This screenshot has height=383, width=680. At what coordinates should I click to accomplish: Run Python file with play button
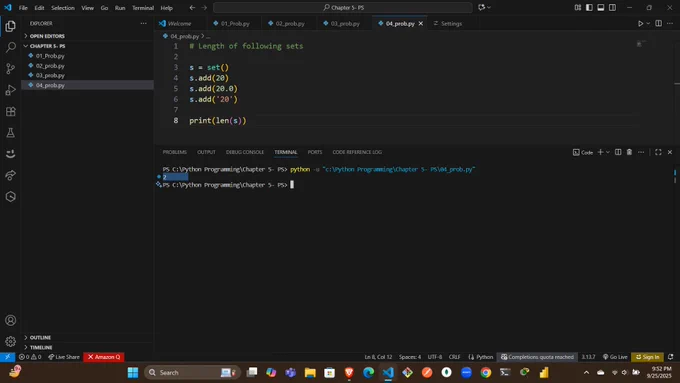tap(640, 23)
